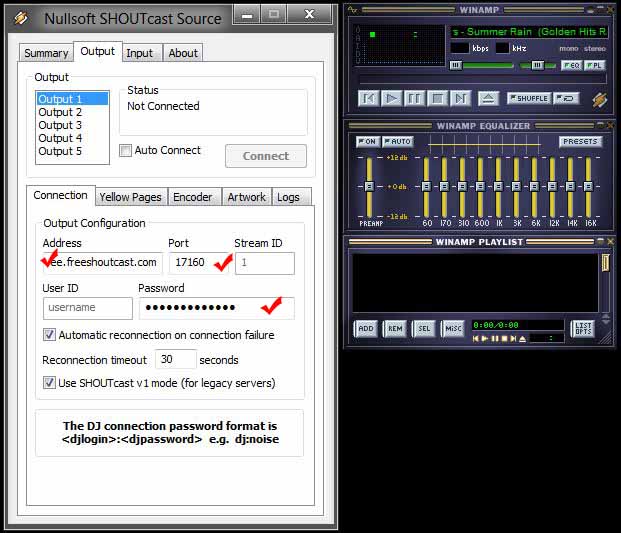Click the Password field

(x=217, y=308)
